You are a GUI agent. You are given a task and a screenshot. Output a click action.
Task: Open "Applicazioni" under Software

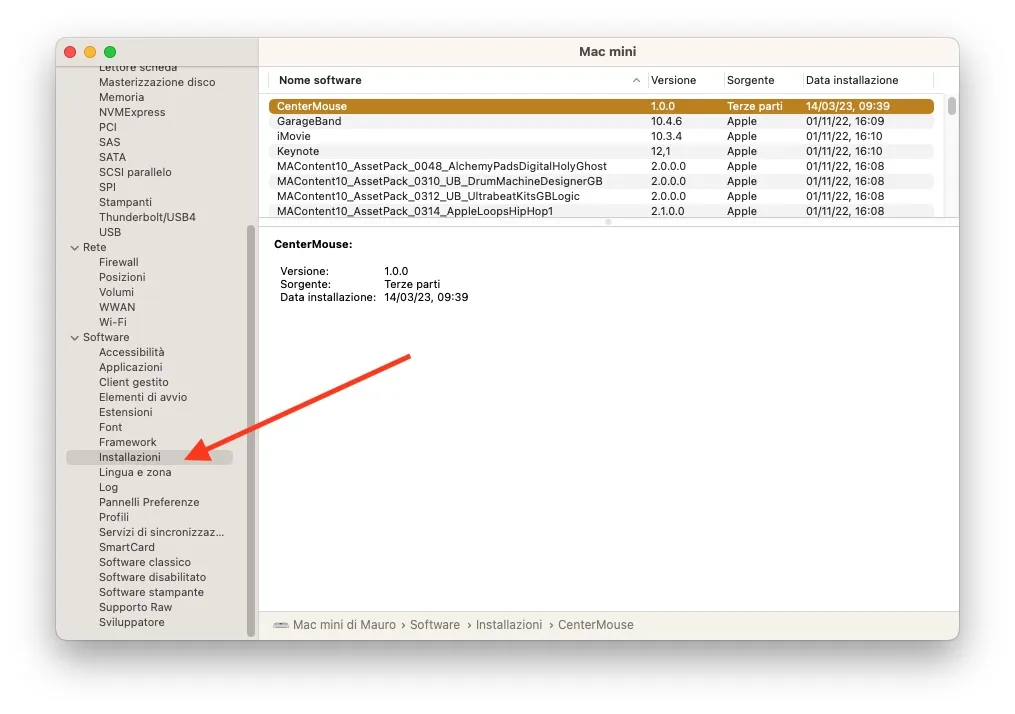tap(130, 367)
